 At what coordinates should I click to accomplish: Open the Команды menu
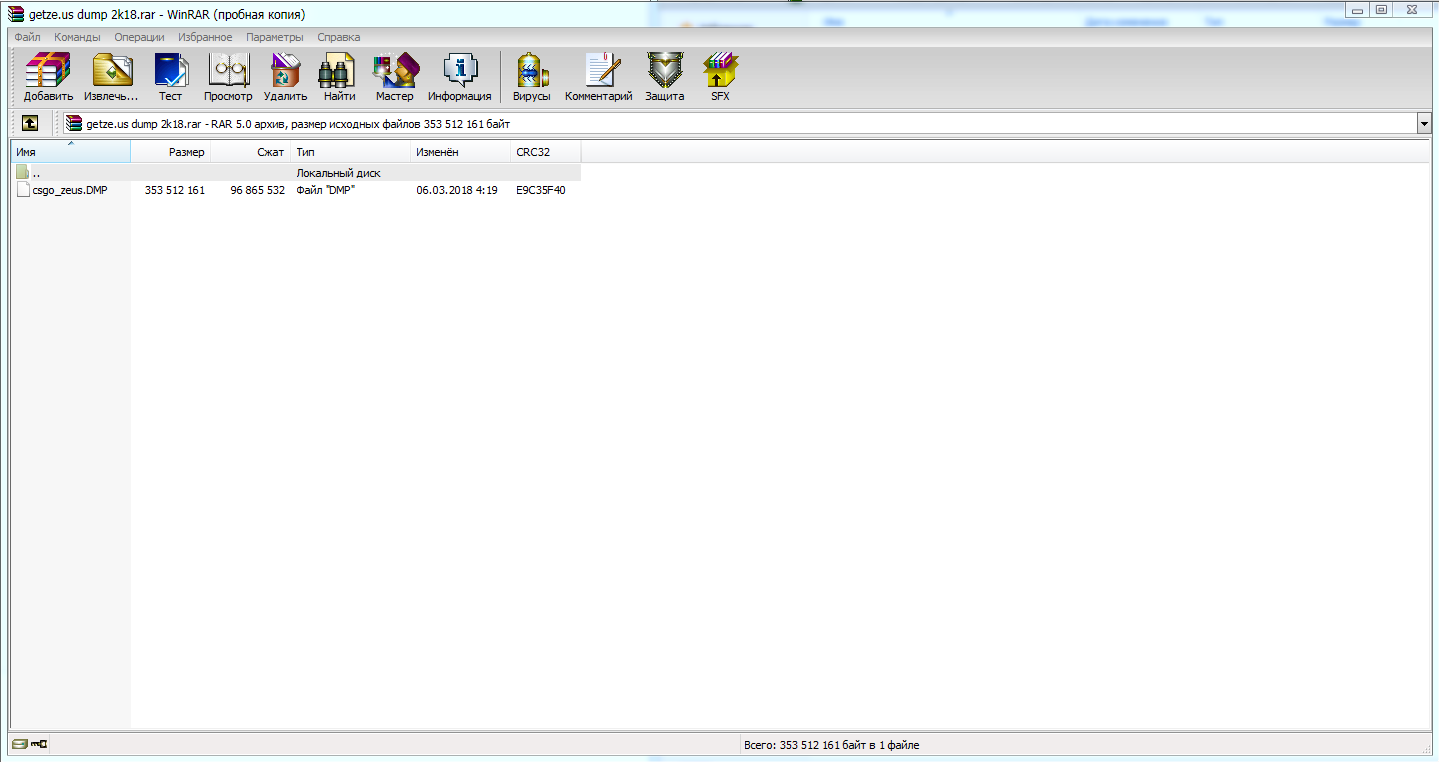(77, 37)
